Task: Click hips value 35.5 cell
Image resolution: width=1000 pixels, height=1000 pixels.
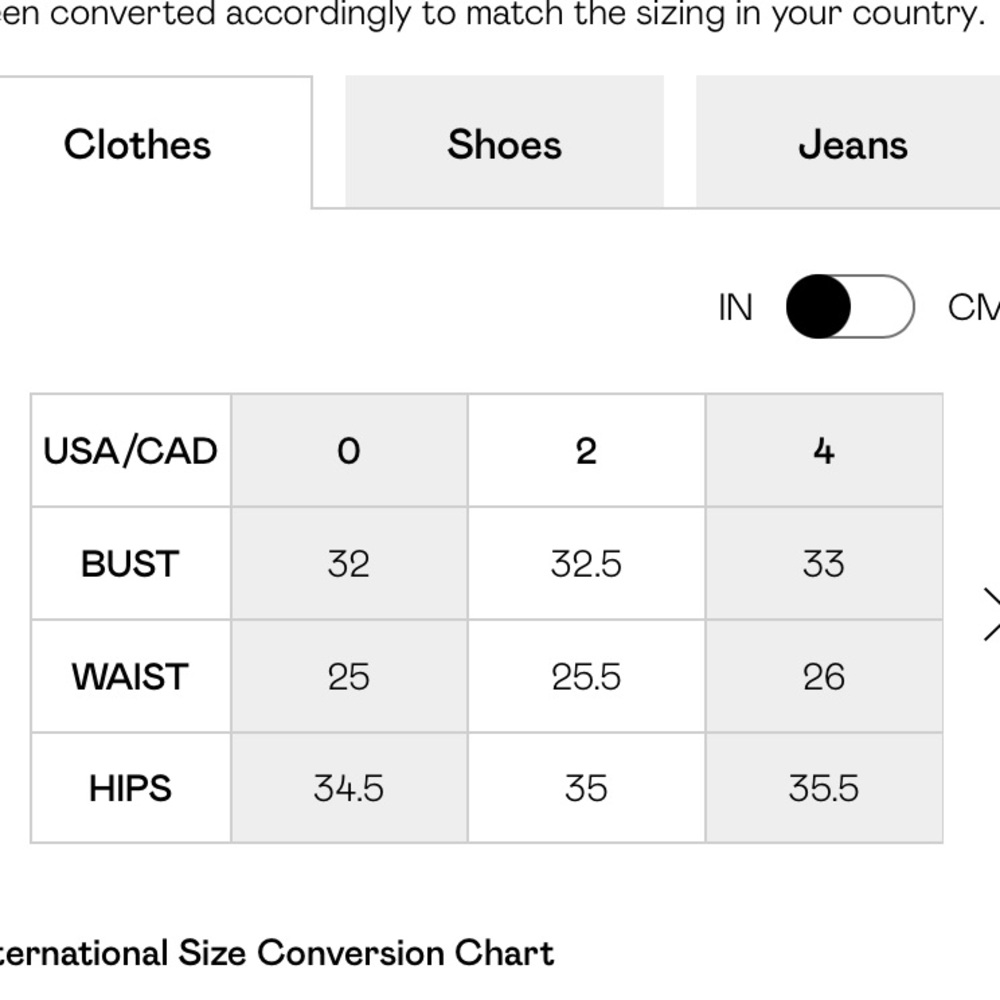Action: pyautogui.click(x=824, y=788)
